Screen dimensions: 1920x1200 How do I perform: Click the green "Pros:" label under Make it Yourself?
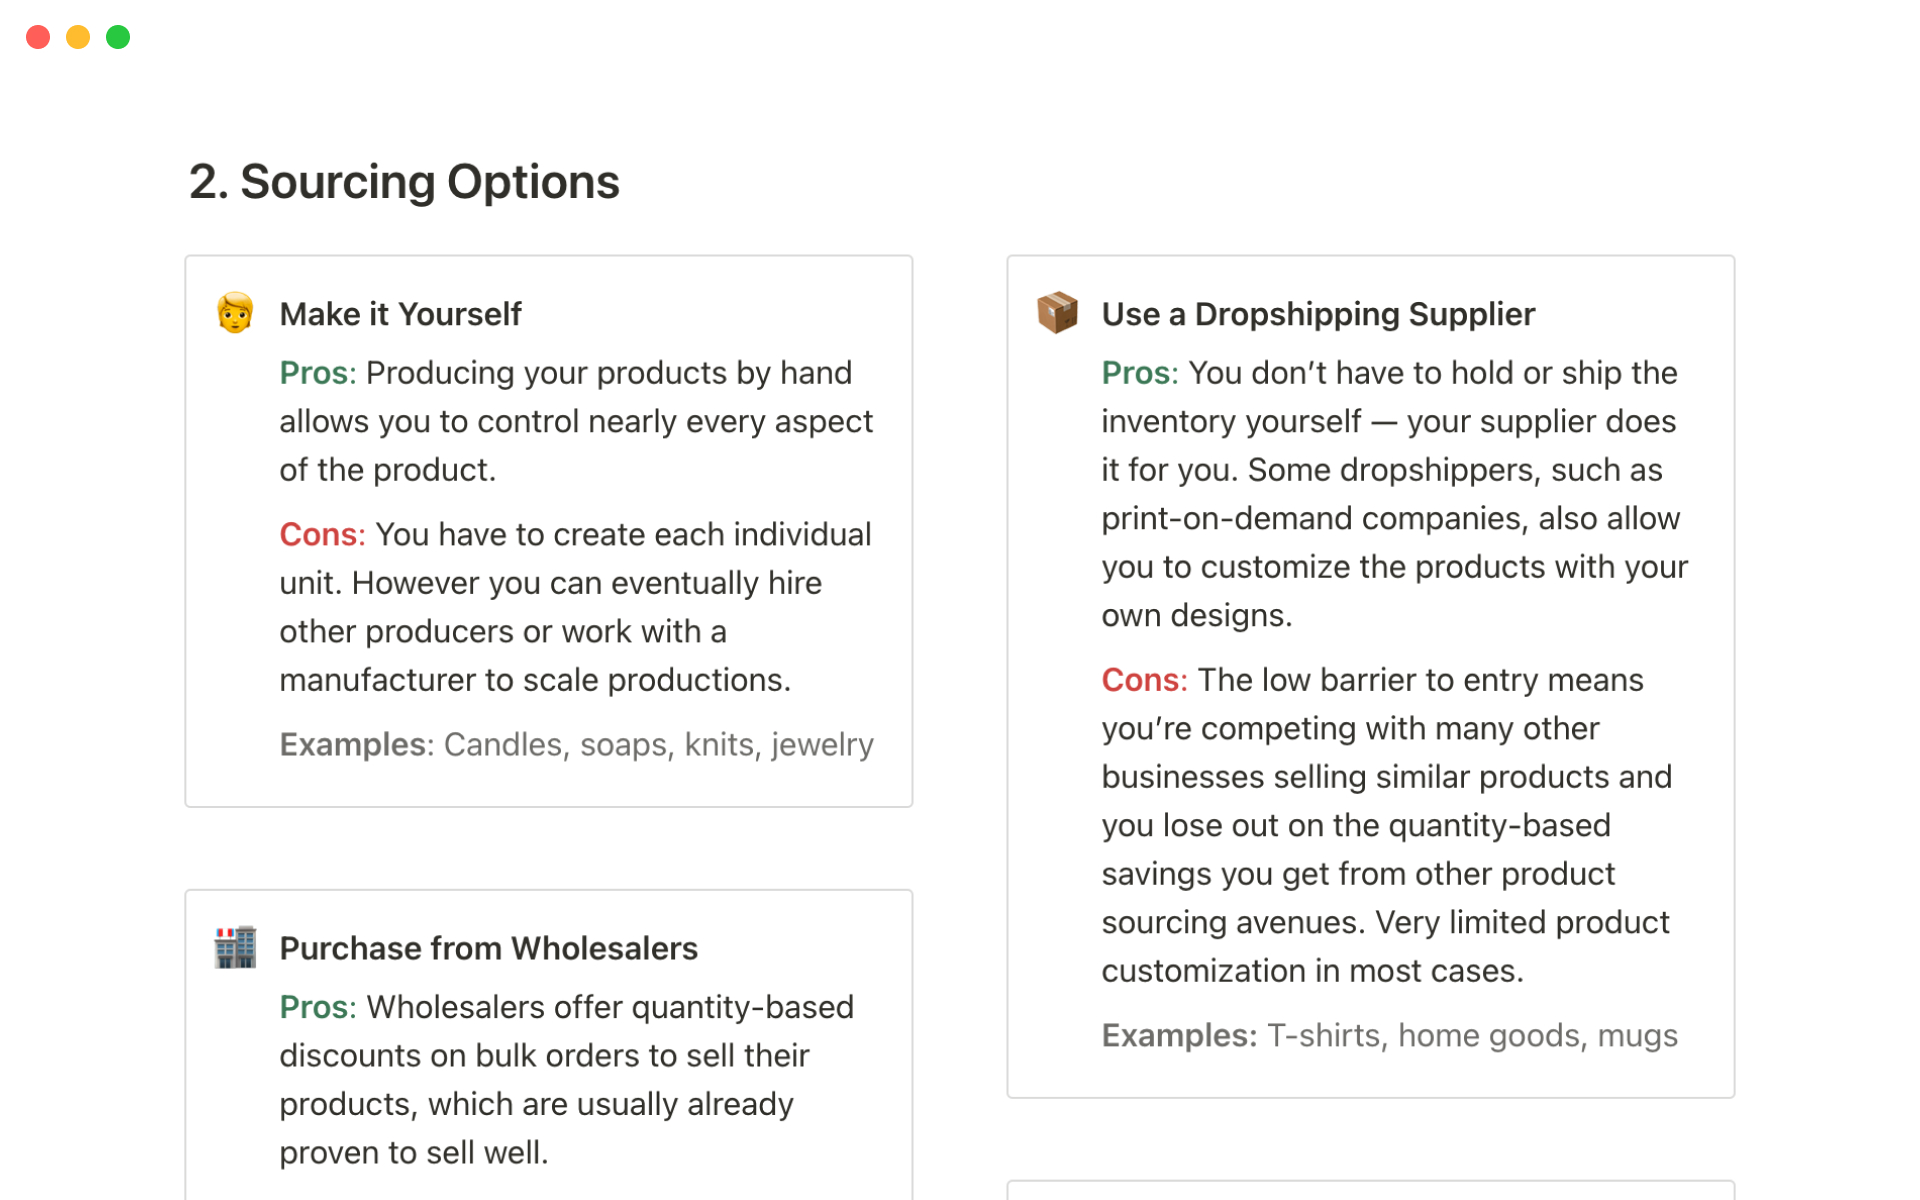317,373
